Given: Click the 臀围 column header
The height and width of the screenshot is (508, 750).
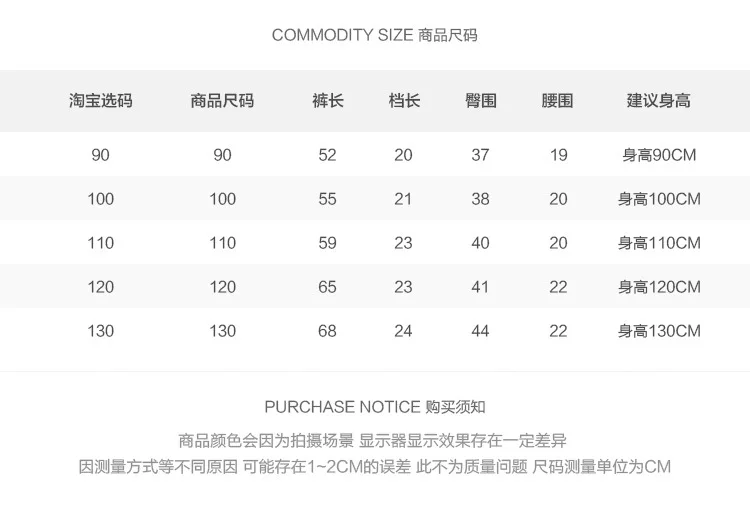Looking at the screenshot, I should click(x=481, y=100).
